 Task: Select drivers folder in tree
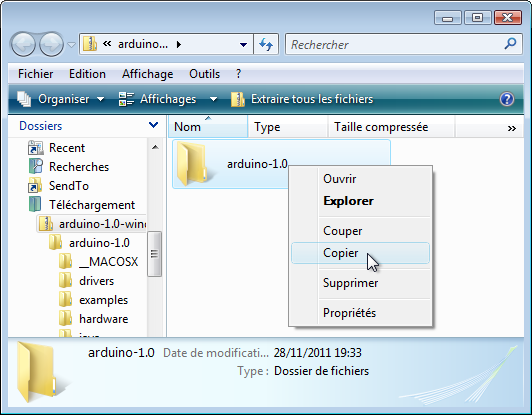96,281
